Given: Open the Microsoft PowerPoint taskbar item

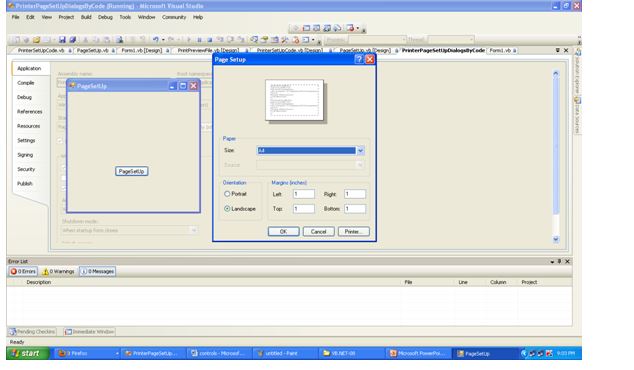Looking at the screenshot, I should pos(418,353).
